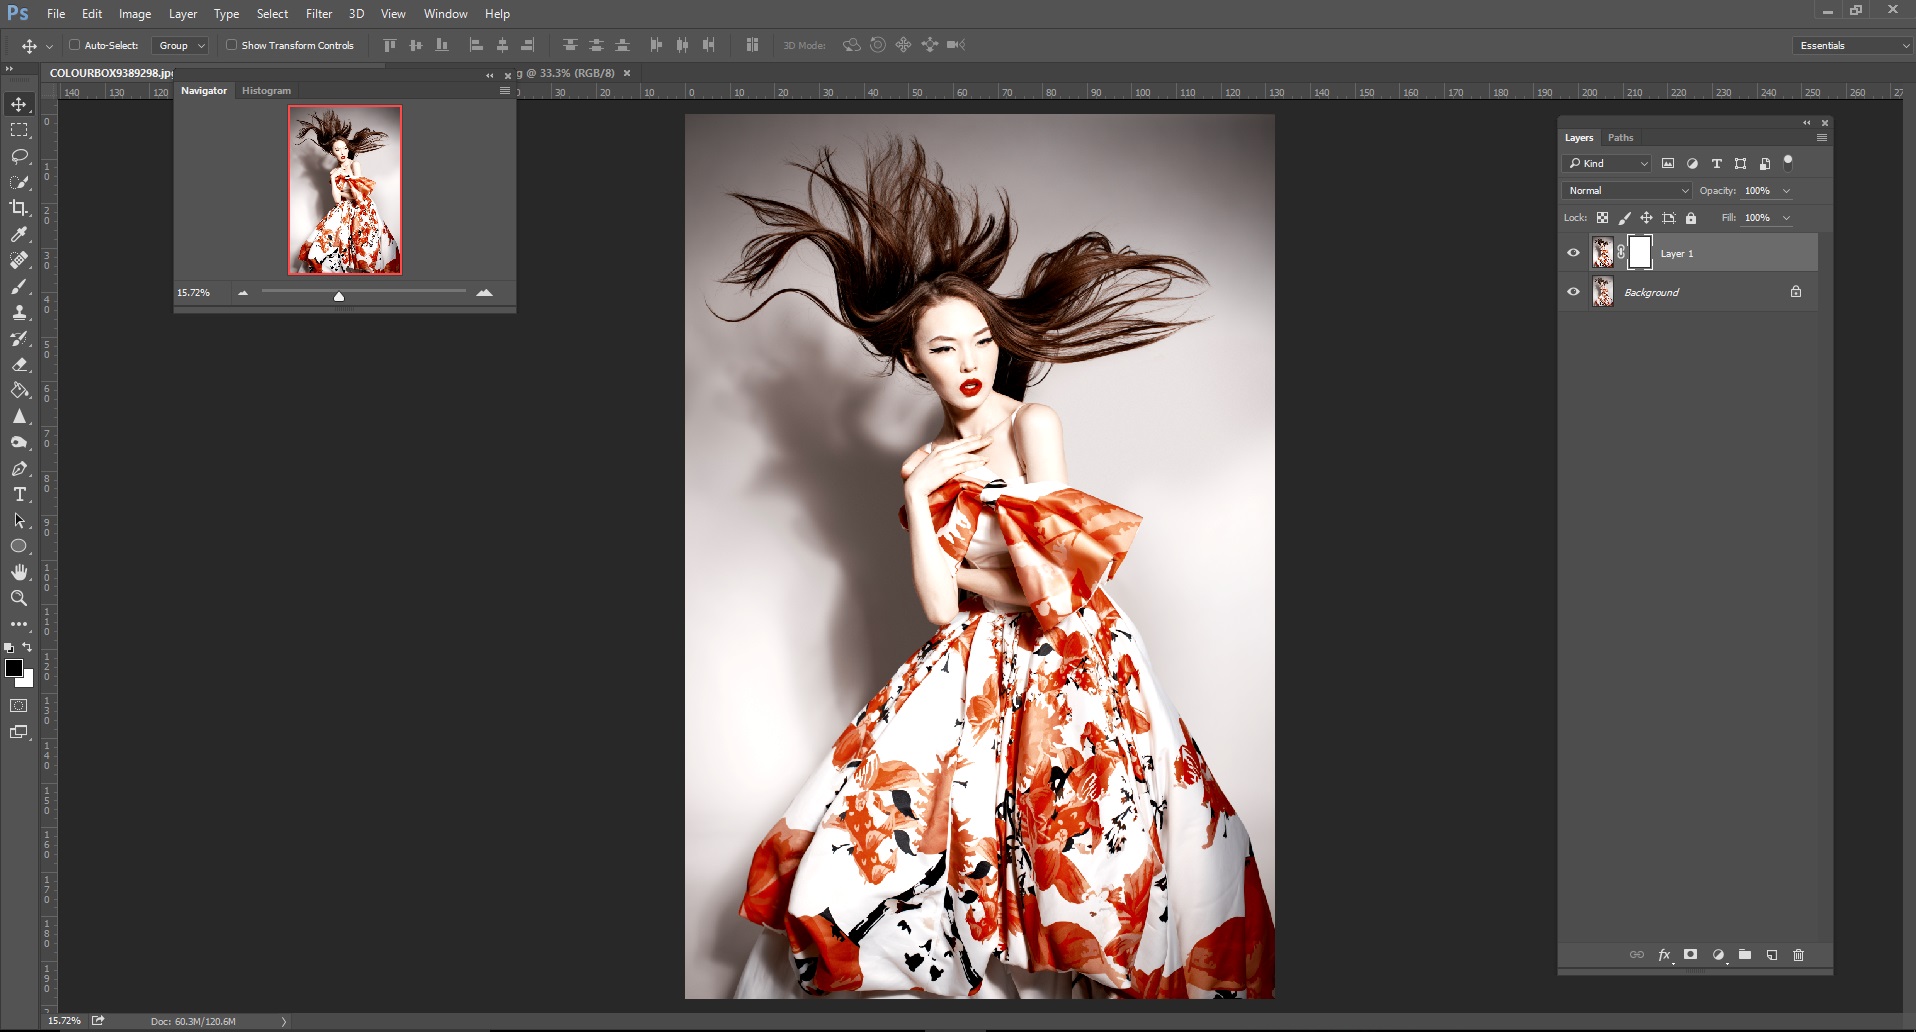Screen dimensions: 1916x1032
Task: Open the workspace dropdown labeled Essentials
Action: [1850, 45]
